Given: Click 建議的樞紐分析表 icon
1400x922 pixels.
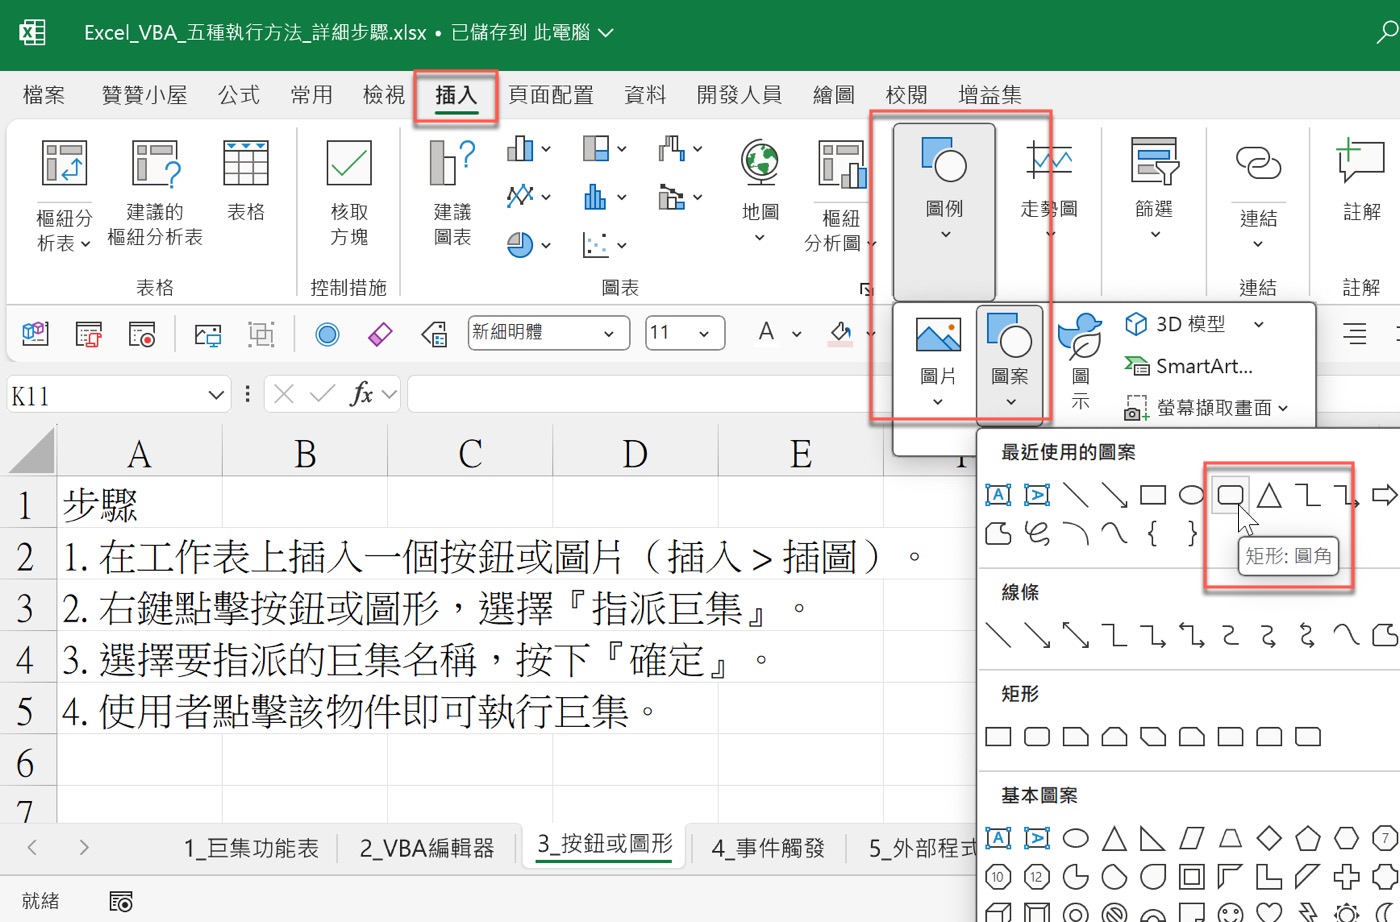Looking at the screenshot, I should (x=155, y=193).
